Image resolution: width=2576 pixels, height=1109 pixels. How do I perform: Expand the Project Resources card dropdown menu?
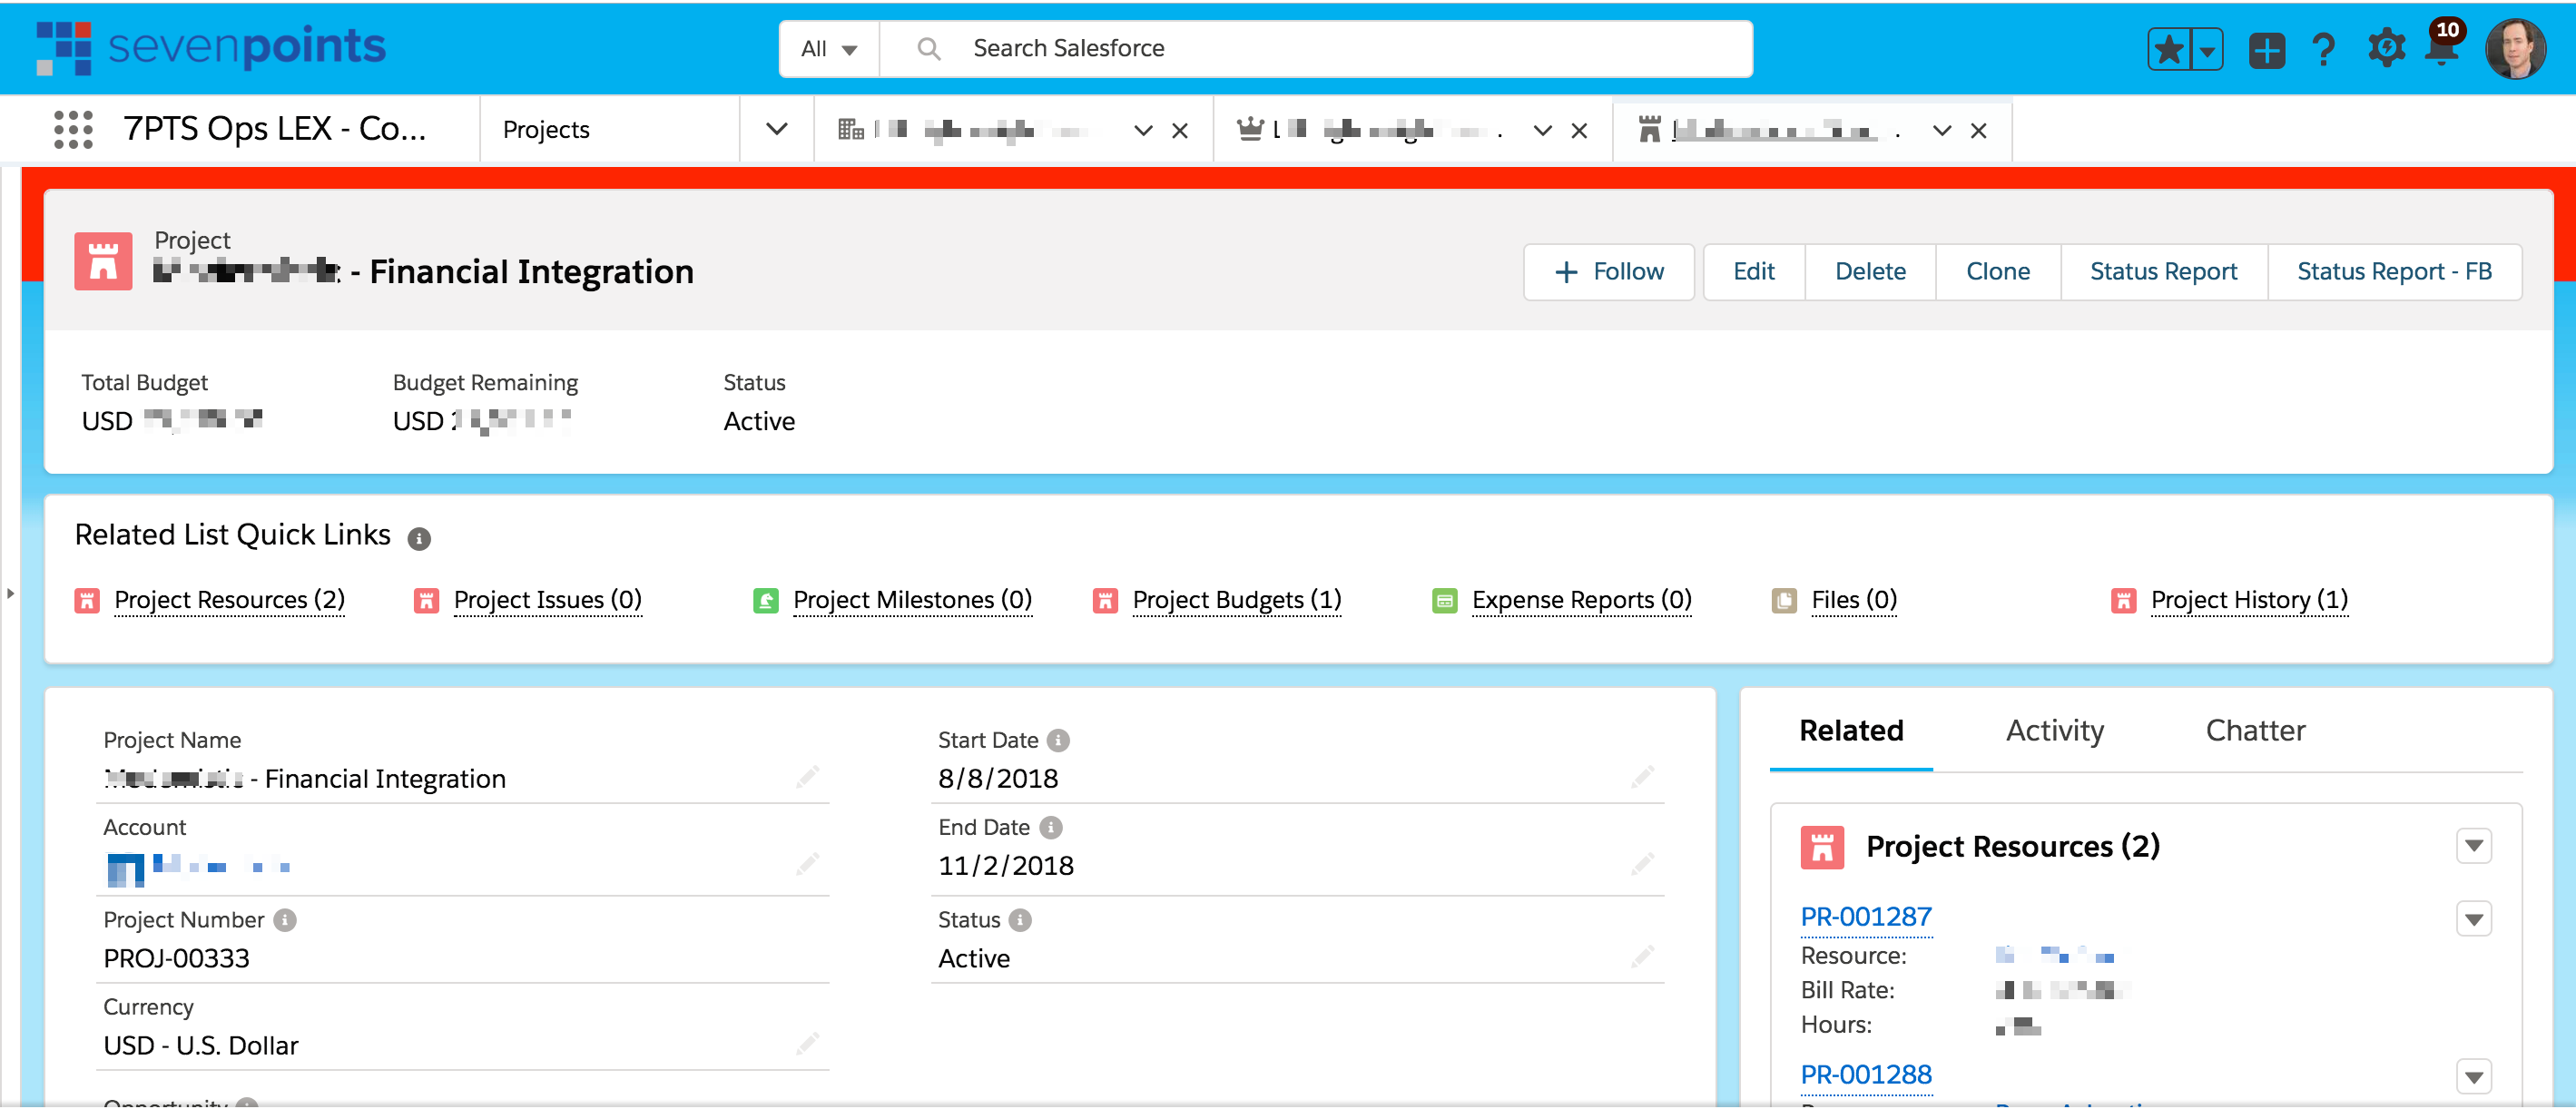coord(2473,846)
